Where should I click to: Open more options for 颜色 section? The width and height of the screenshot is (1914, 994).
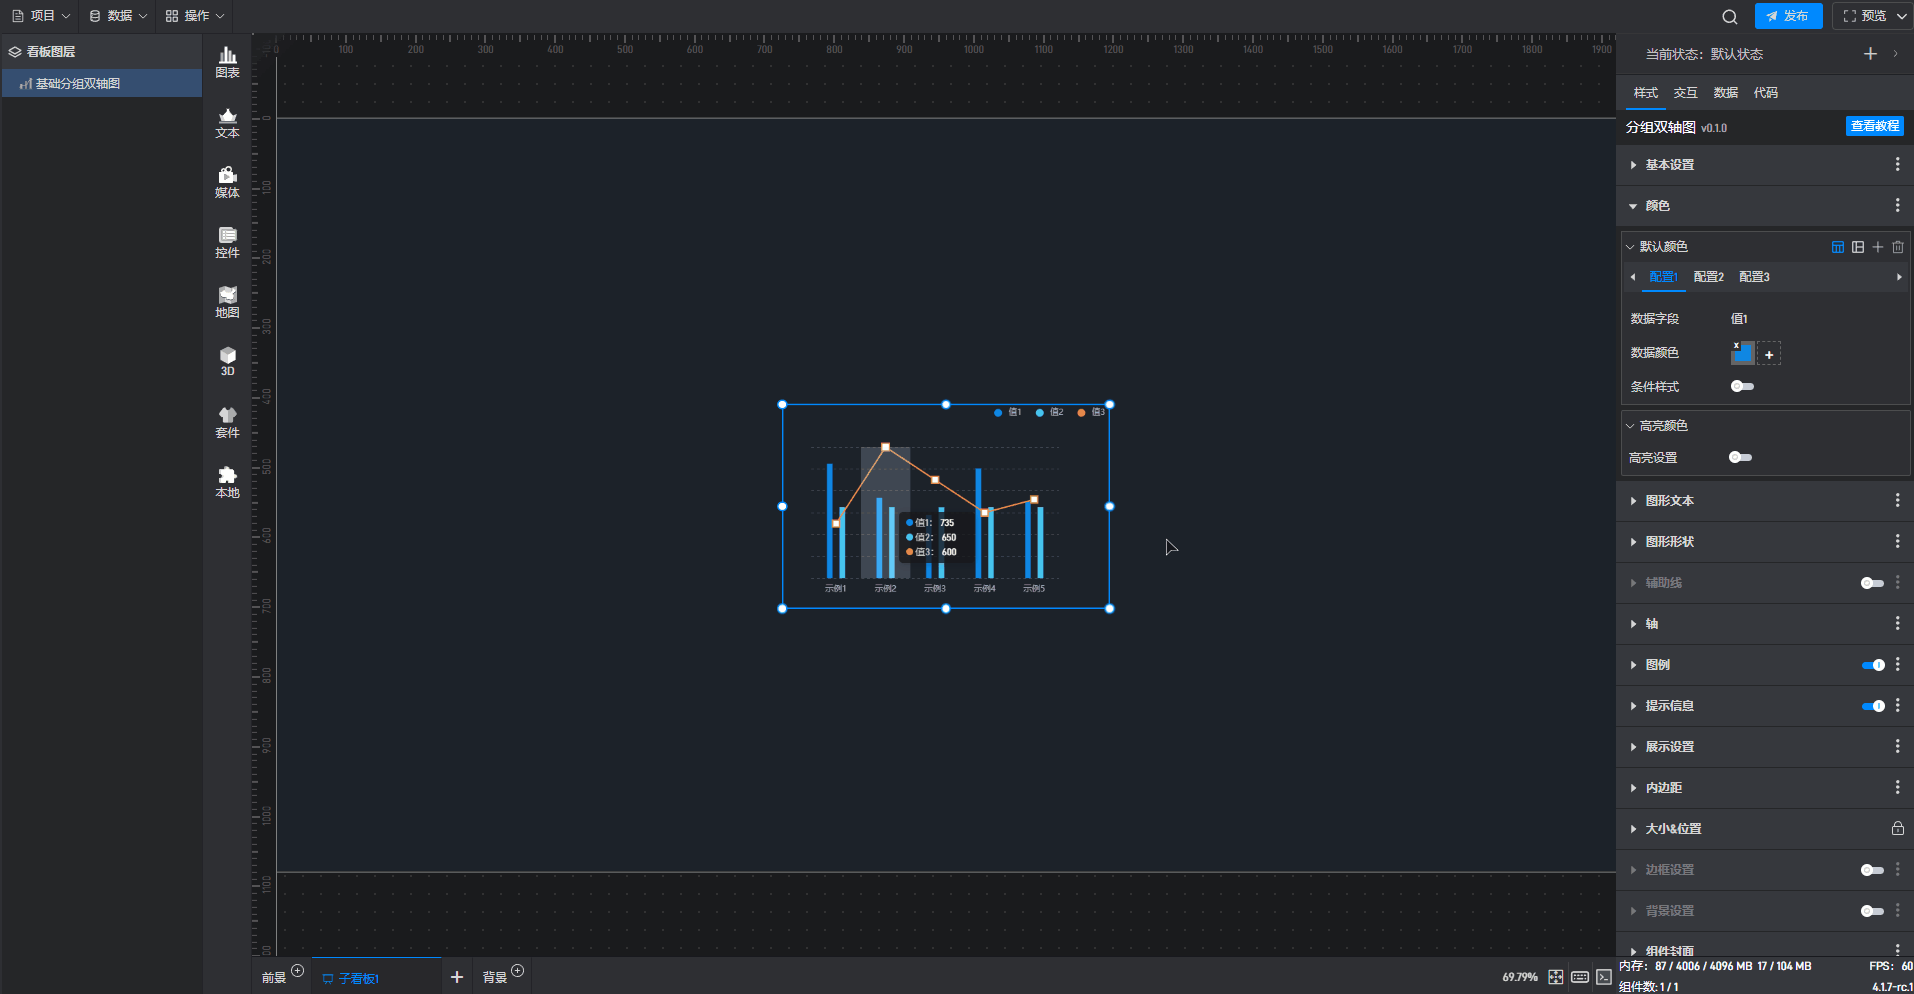click(x=1897, y=206)
